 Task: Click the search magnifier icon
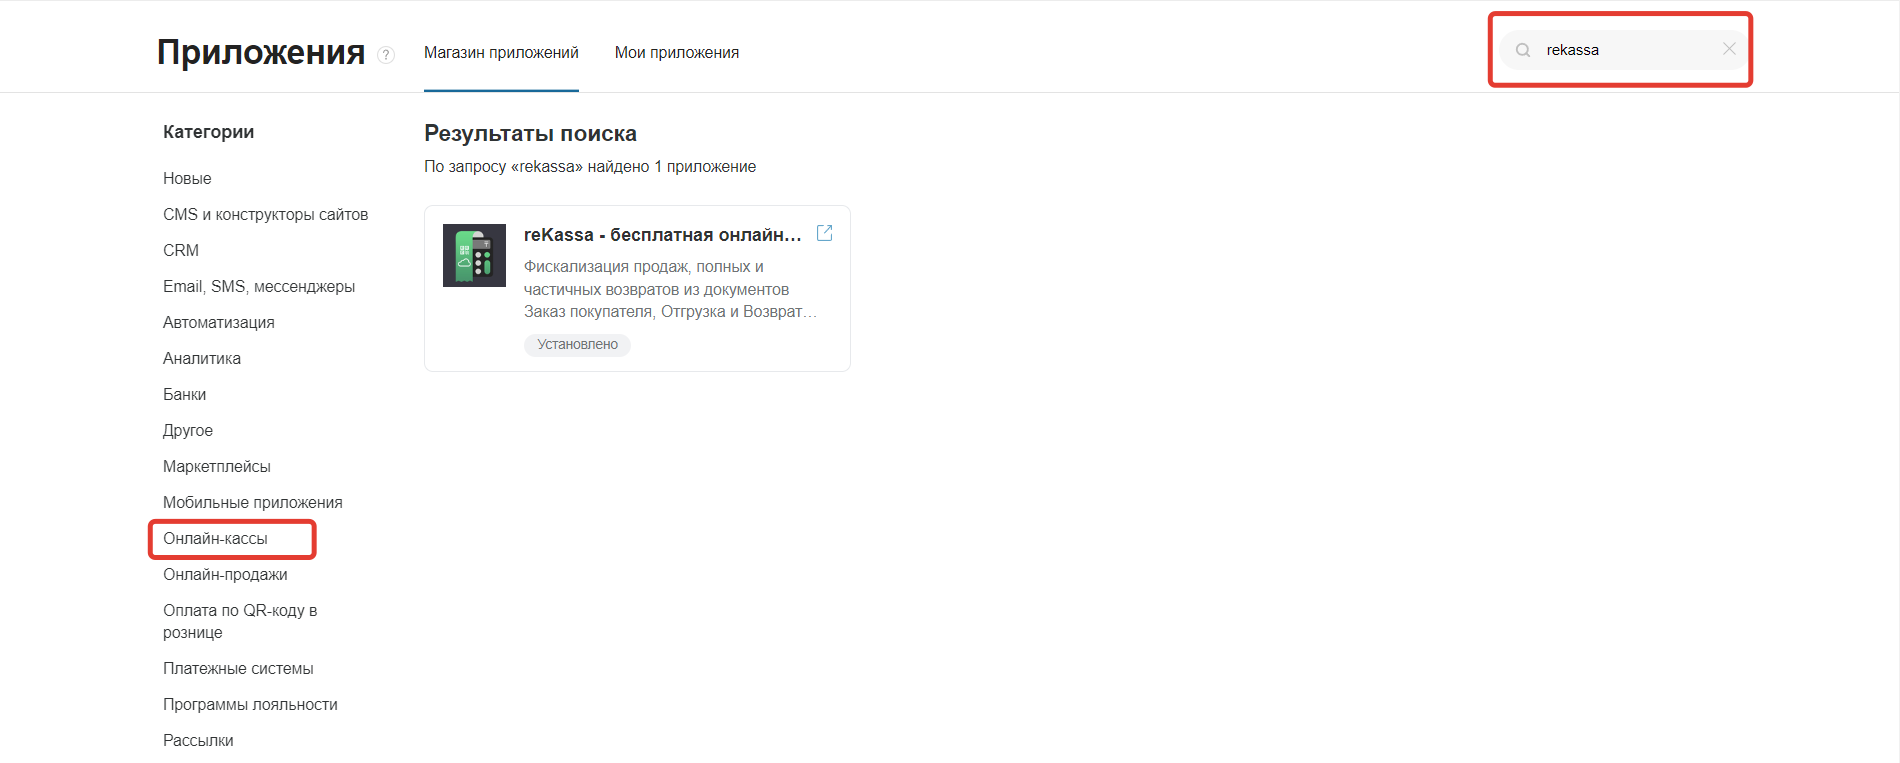click(x=1523, y=50)
